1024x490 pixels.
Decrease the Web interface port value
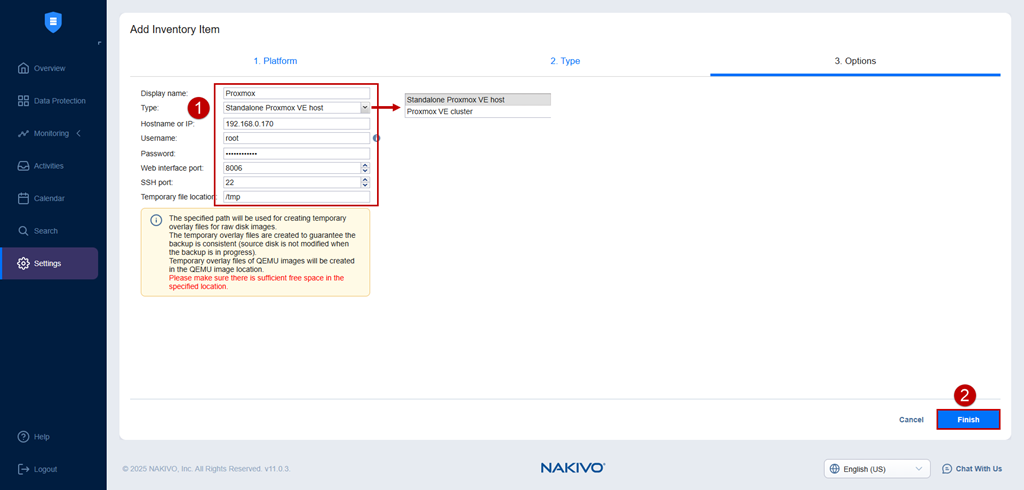365,171
